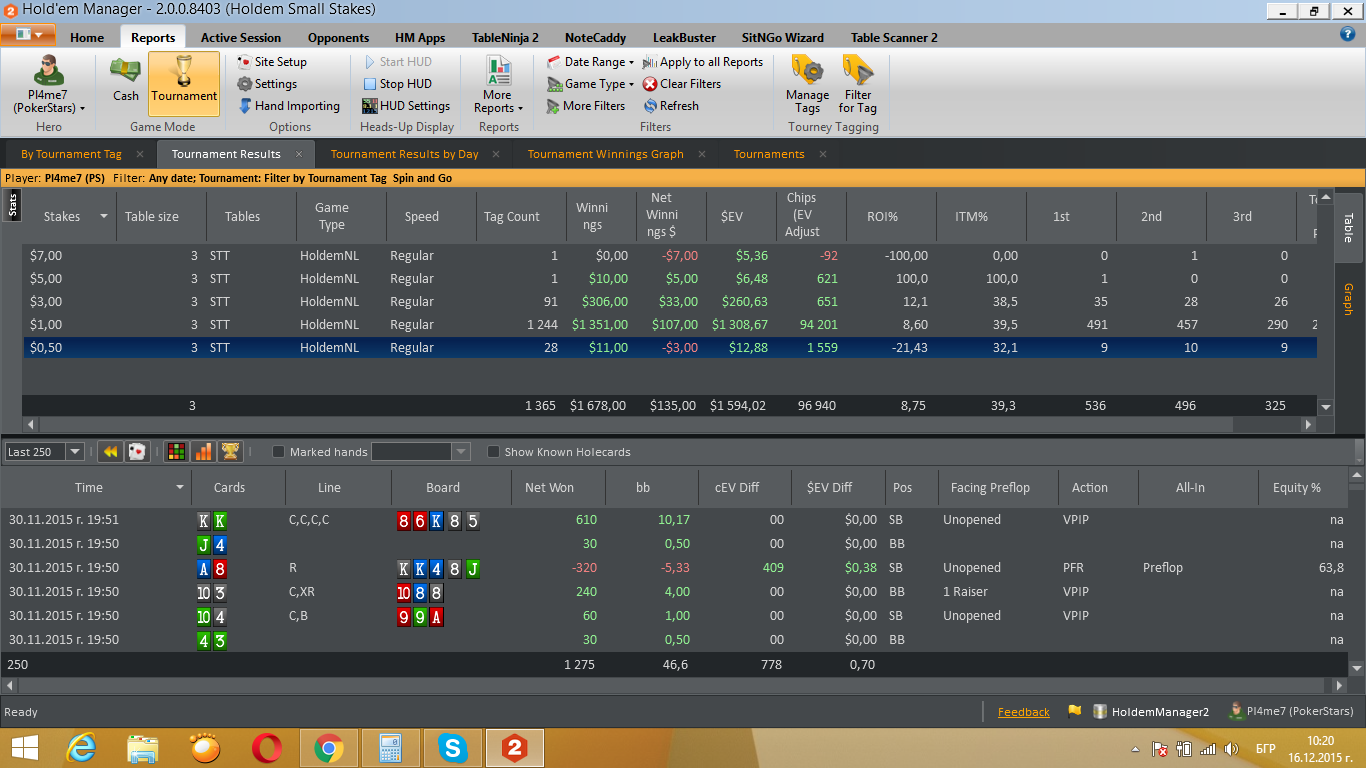Sort results by the ROI% column
Screen dimensions: 1366x768
click(881, 217)
